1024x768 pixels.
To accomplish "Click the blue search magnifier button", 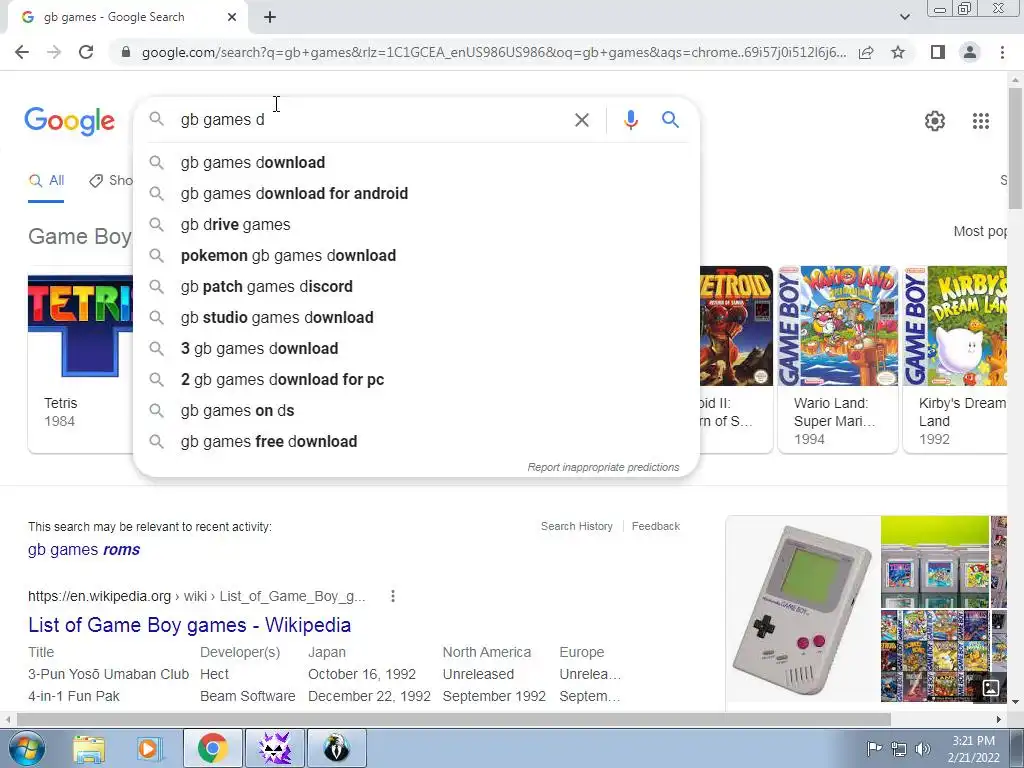I will coord(670,120).
